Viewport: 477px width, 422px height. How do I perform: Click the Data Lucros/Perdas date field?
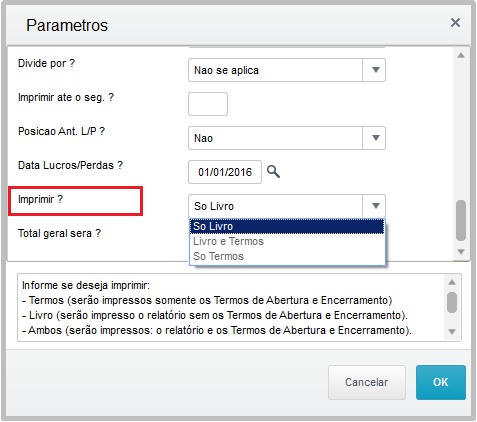(x=225, y=172)
